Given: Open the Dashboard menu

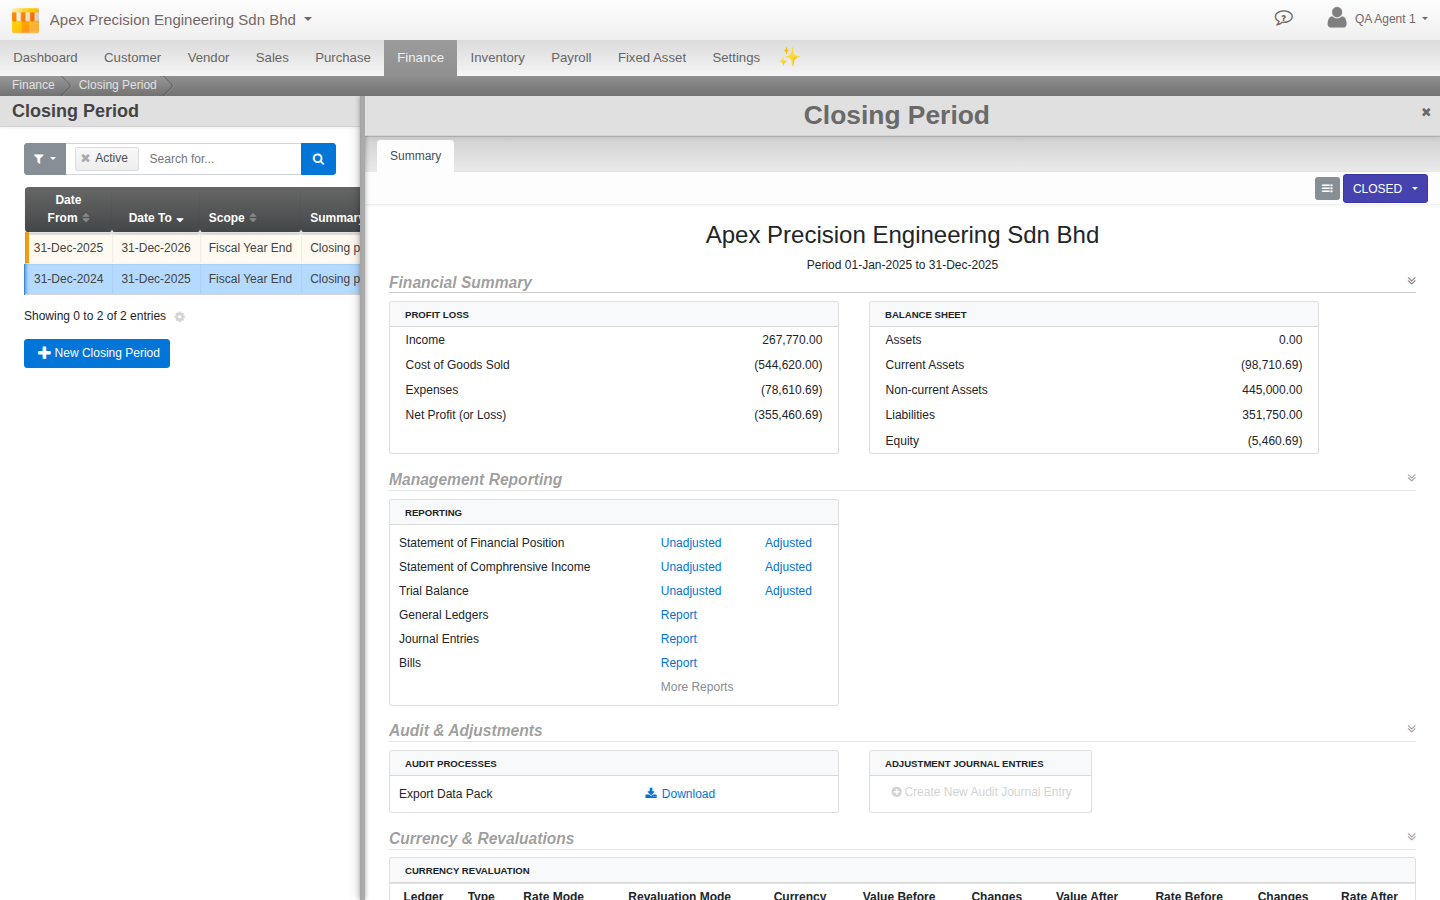Looking at the screenshot, I should 45,58.
